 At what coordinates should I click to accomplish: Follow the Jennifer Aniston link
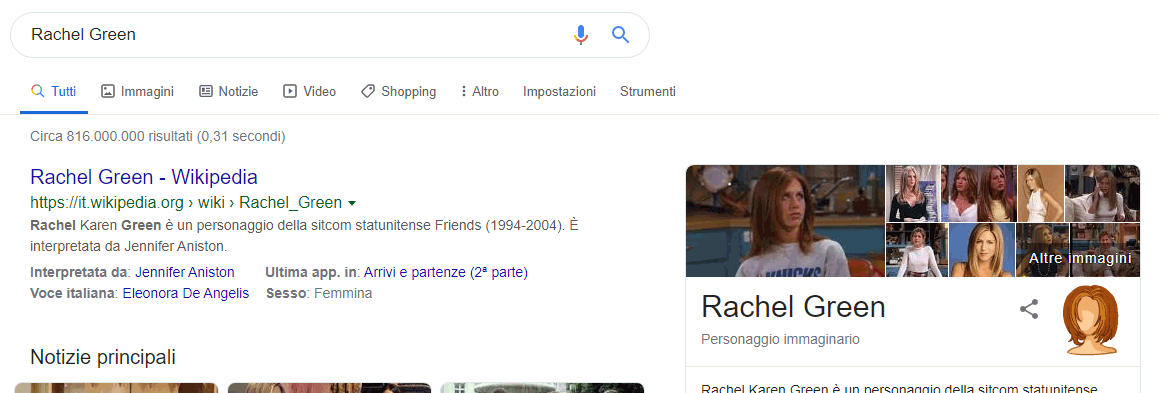[x=185, y=272]
